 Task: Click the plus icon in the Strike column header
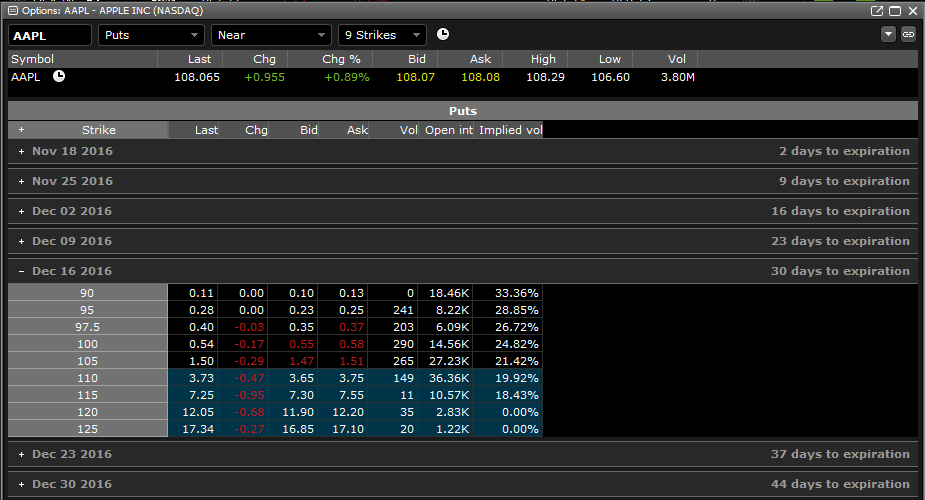(21, 130)
